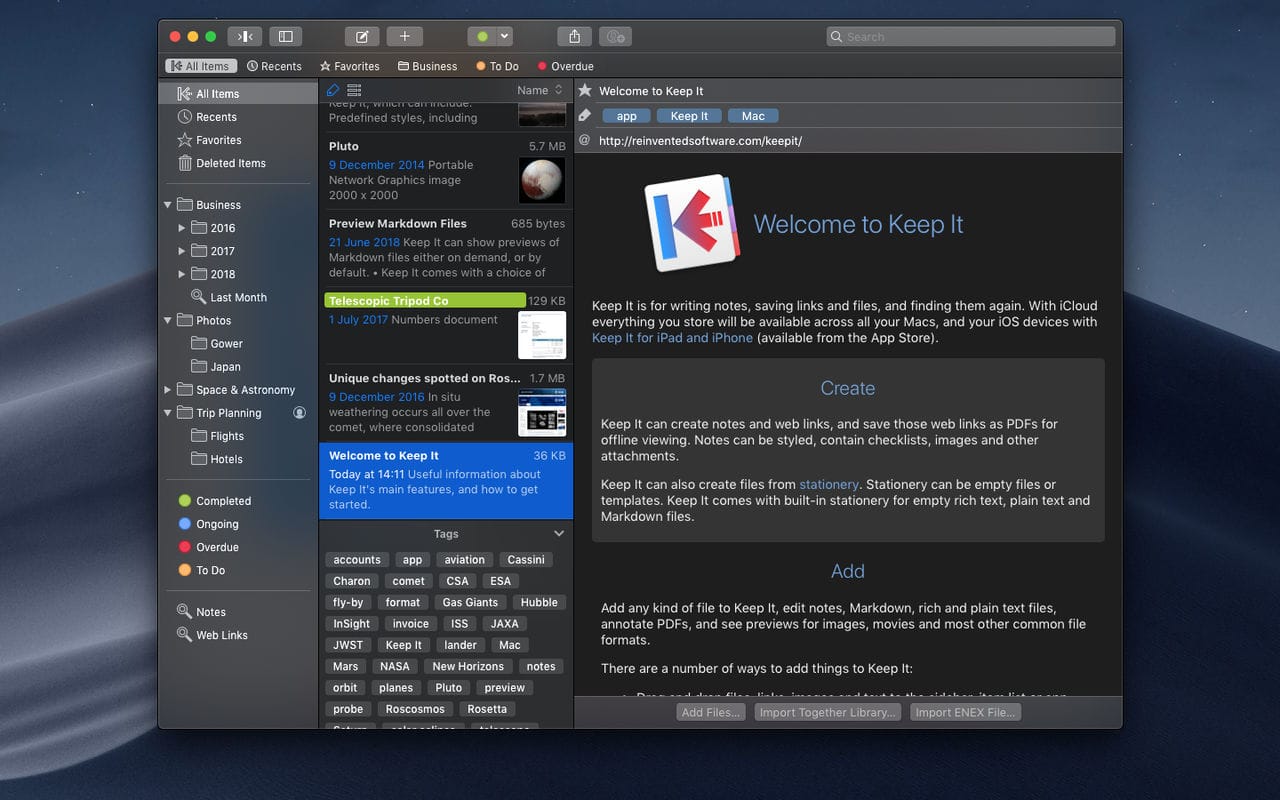Open the 'Keep It for iPad and iPhone' link
Image resolution: width=1280 pixels, height=800 pixels.
tap(672, 338)
